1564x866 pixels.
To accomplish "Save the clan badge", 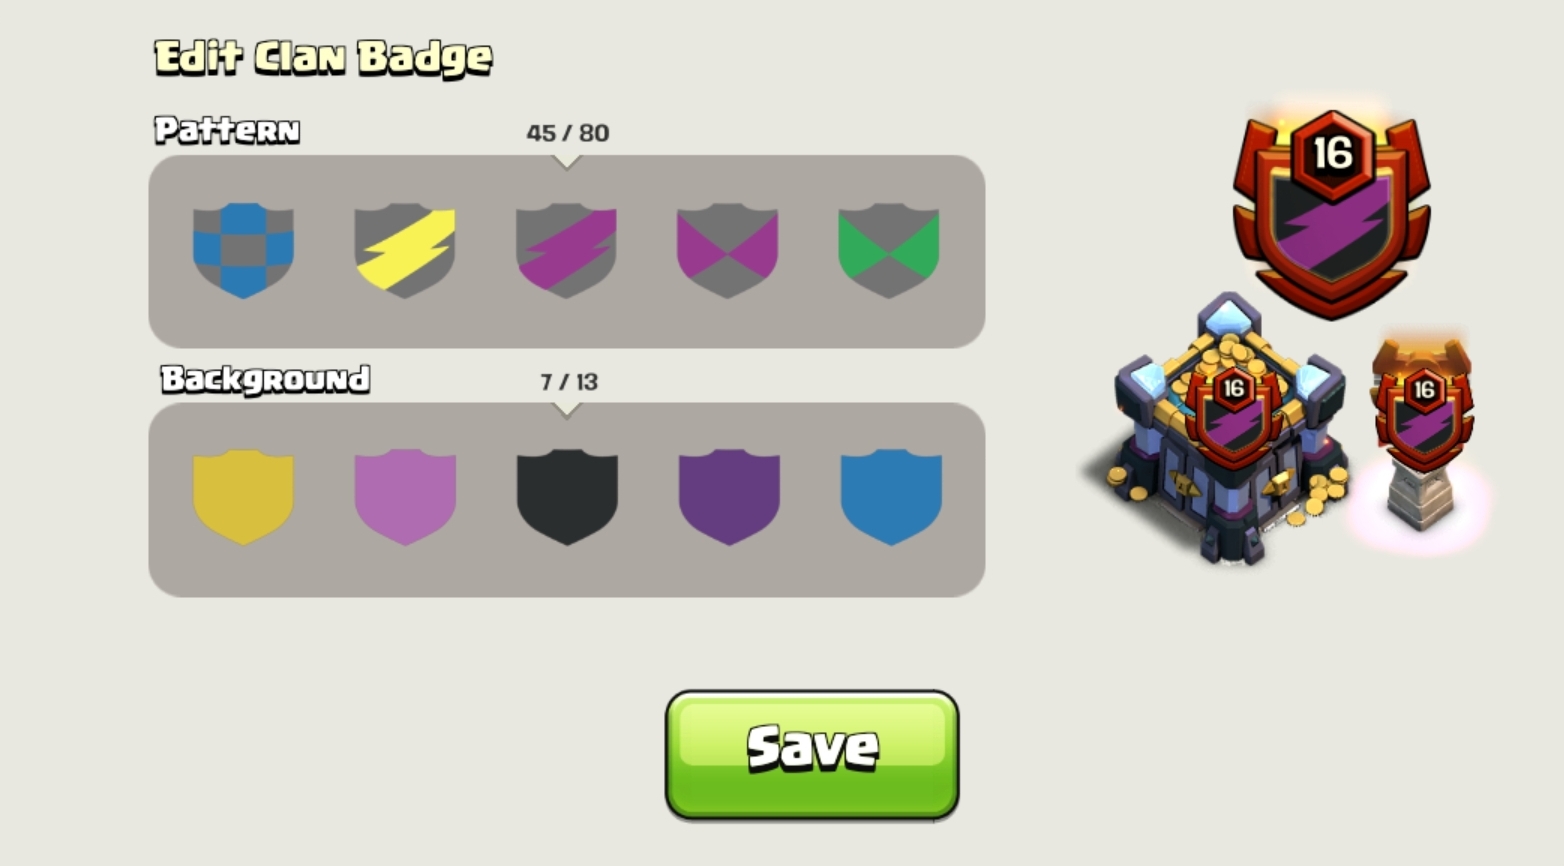I will pos(812,755).
